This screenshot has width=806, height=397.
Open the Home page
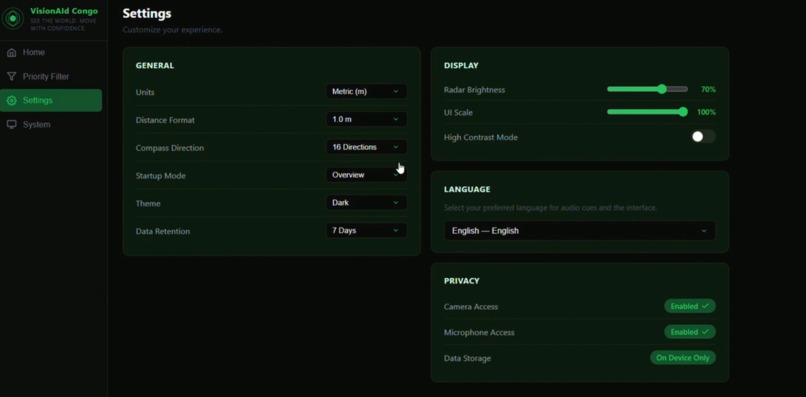point(51,52)
